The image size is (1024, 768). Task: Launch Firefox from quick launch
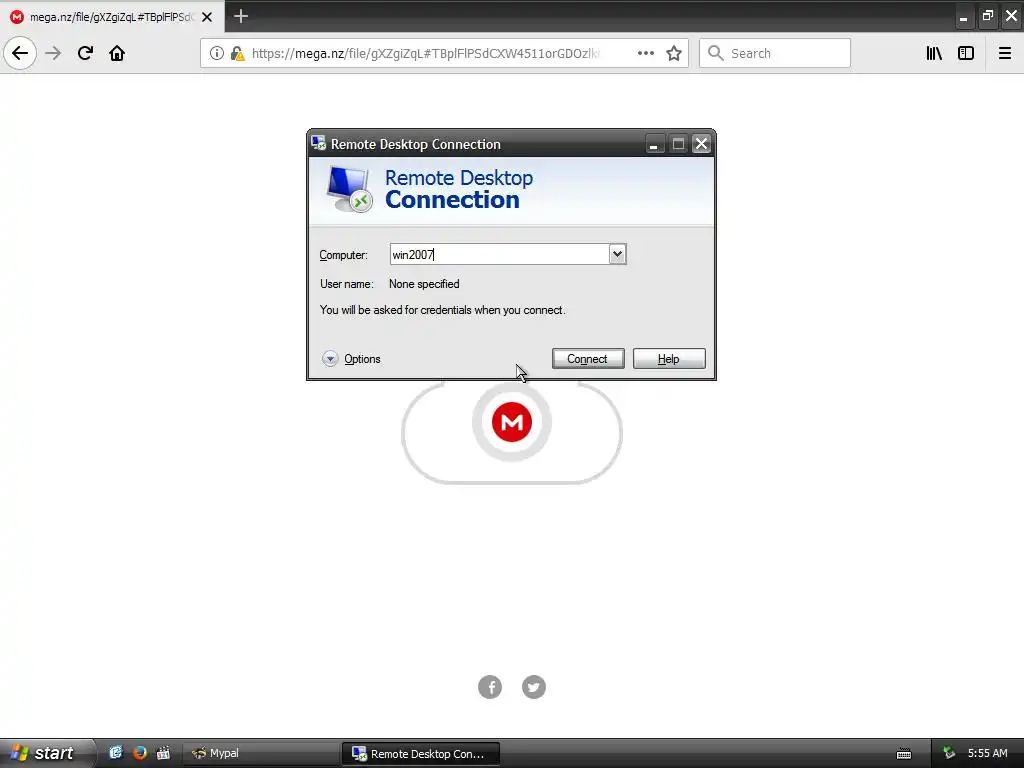pos(139,753)
